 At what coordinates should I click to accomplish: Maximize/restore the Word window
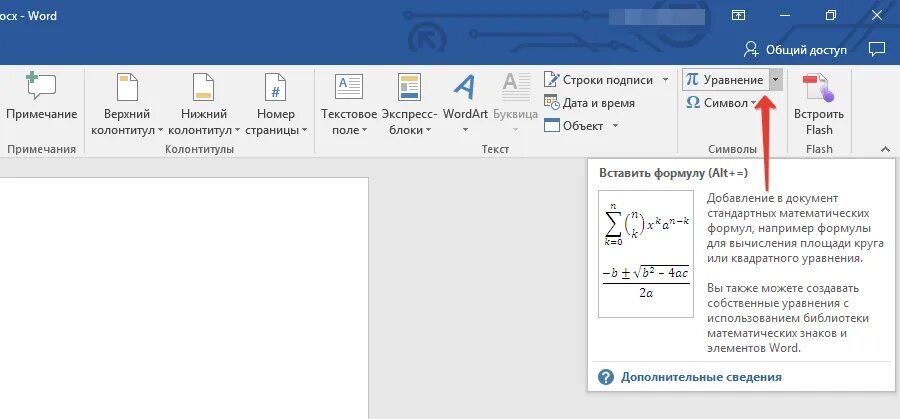[x=830, y=15]
